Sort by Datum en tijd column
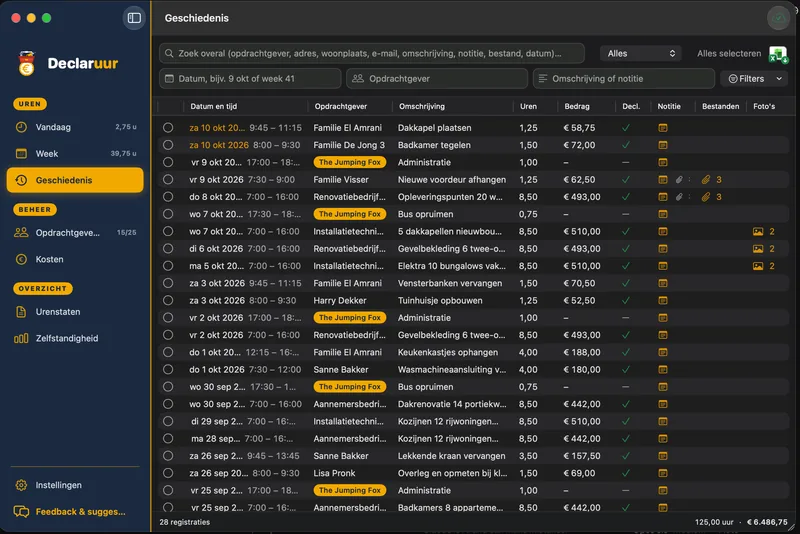Screen dimensions: 800x534 point(214,107)
